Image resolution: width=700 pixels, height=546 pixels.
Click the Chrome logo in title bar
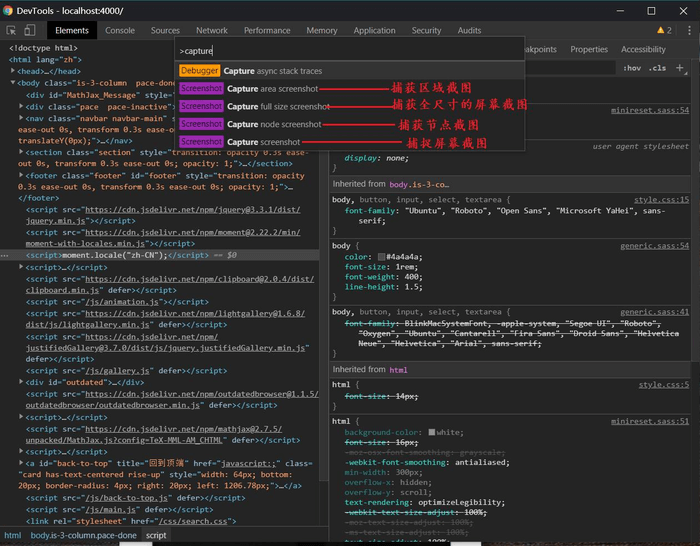coord(8,10)
